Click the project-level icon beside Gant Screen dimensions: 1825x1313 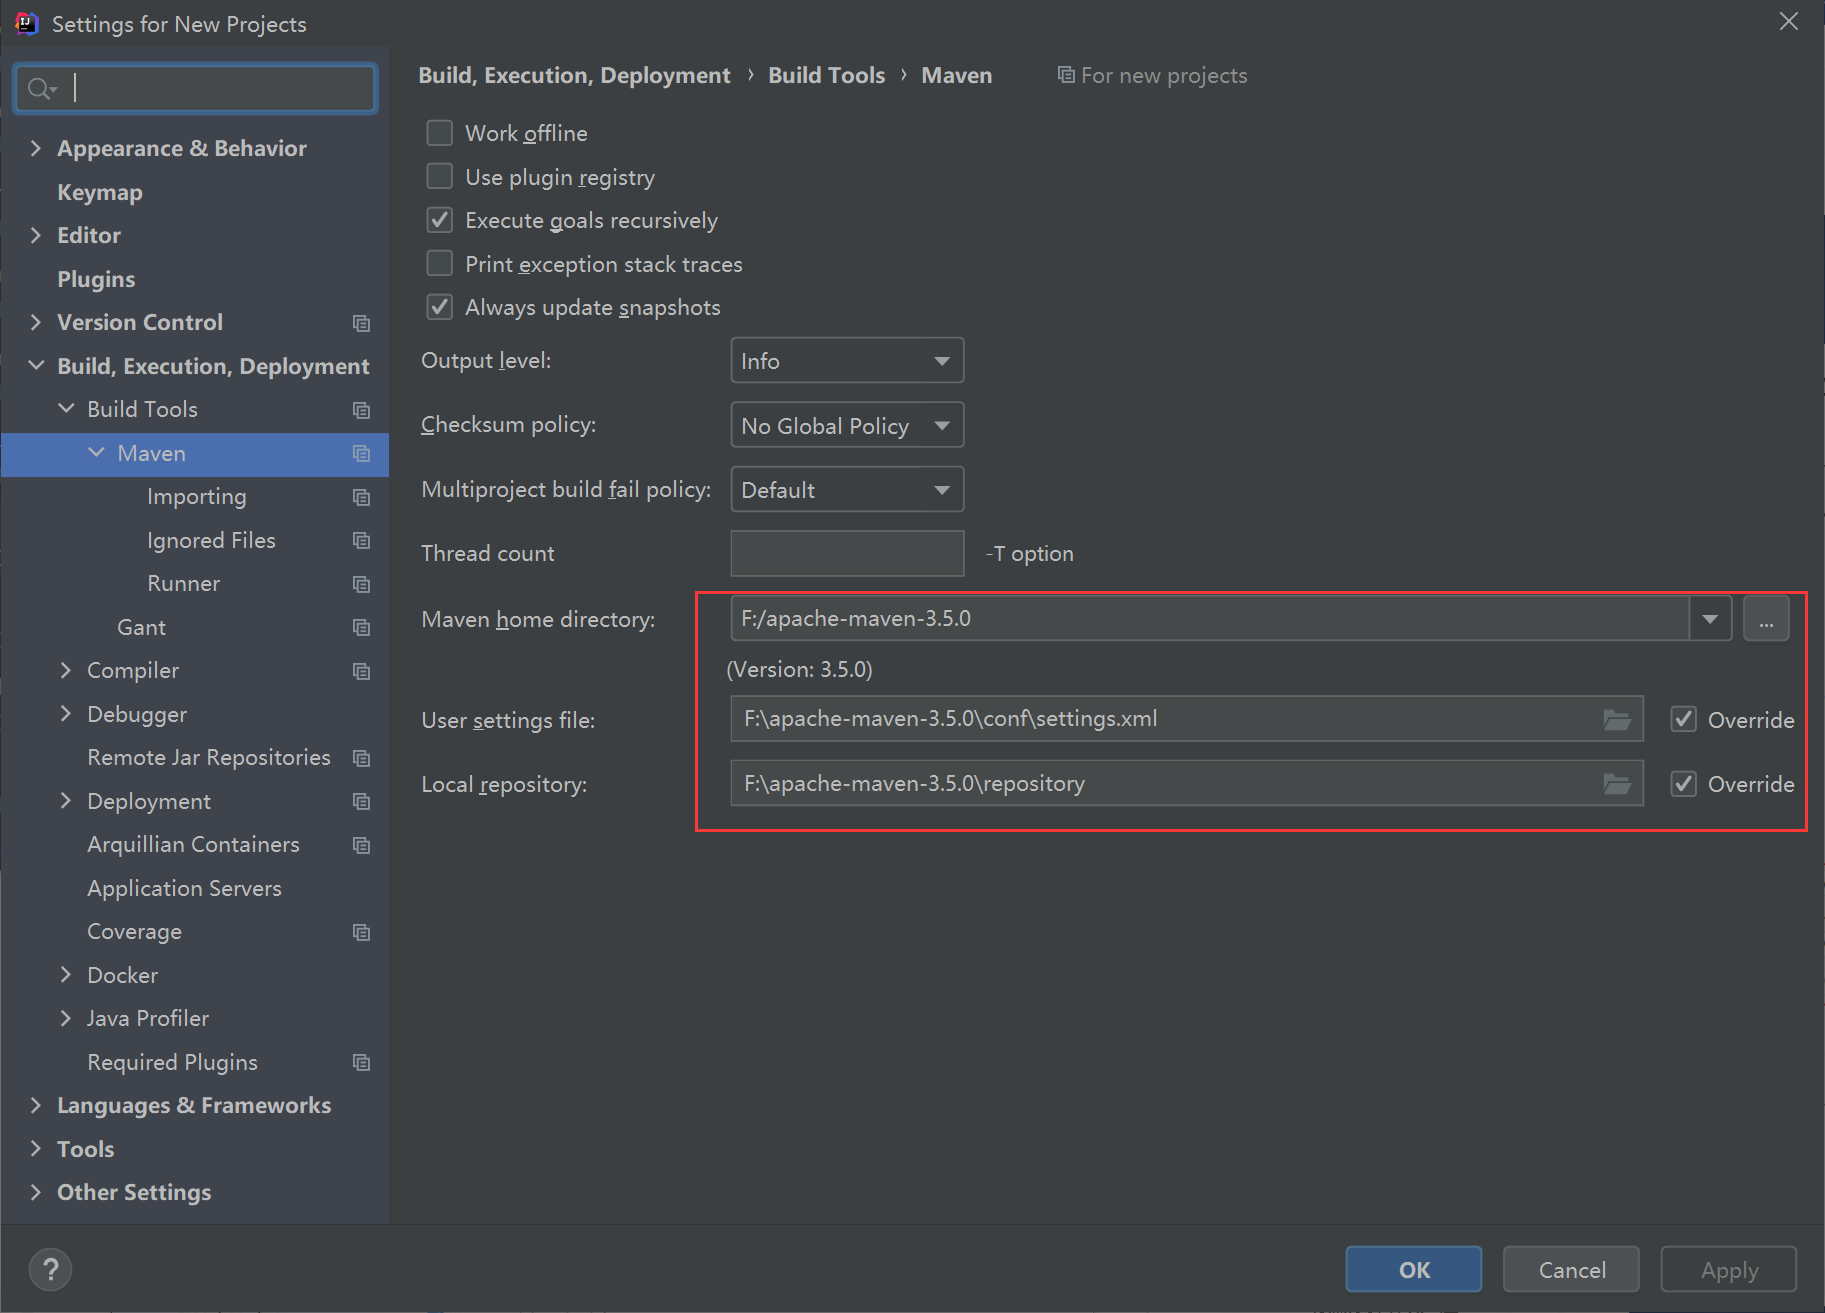[361, 628]
